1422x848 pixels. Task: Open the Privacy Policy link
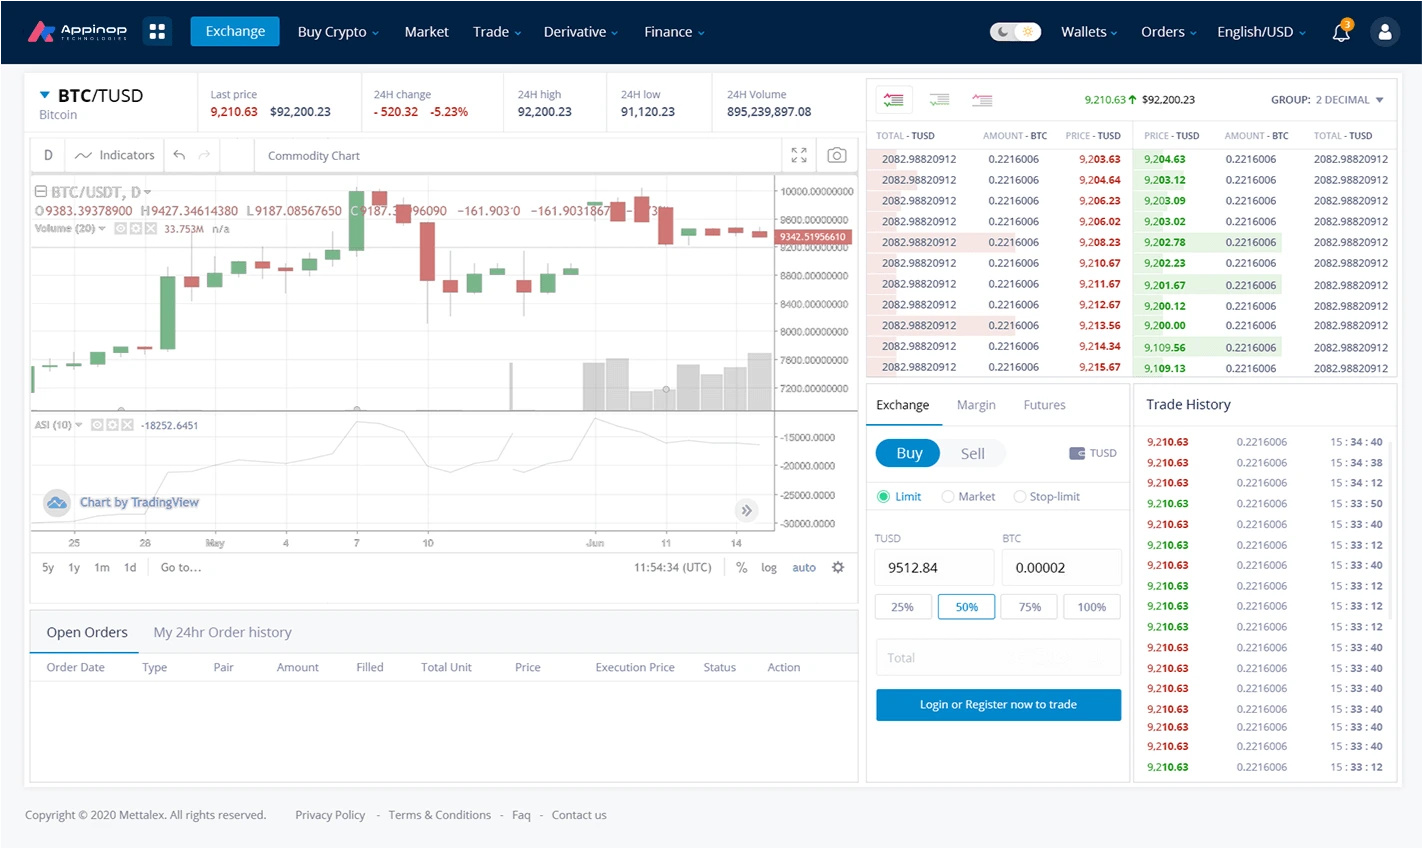(330, 815)
